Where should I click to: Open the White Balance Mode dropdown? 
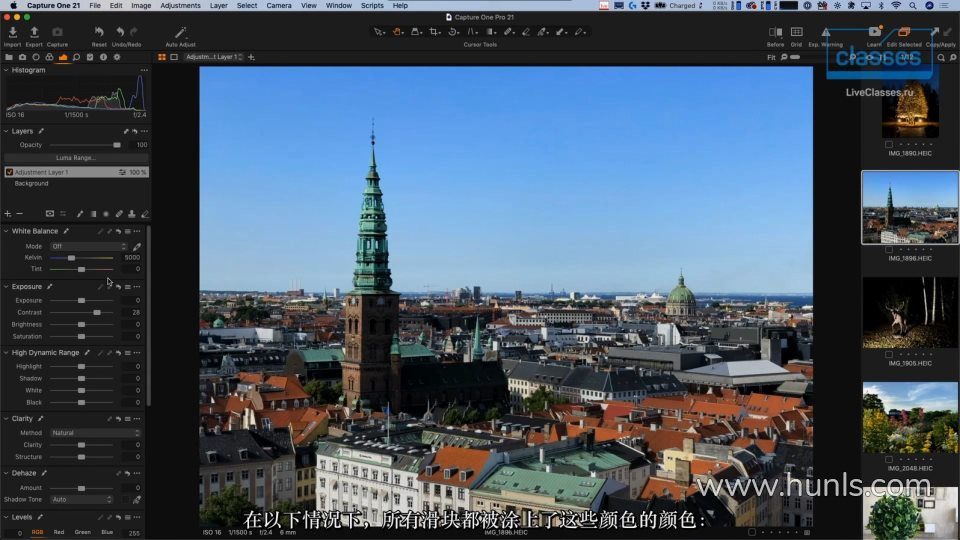[90, 246]
